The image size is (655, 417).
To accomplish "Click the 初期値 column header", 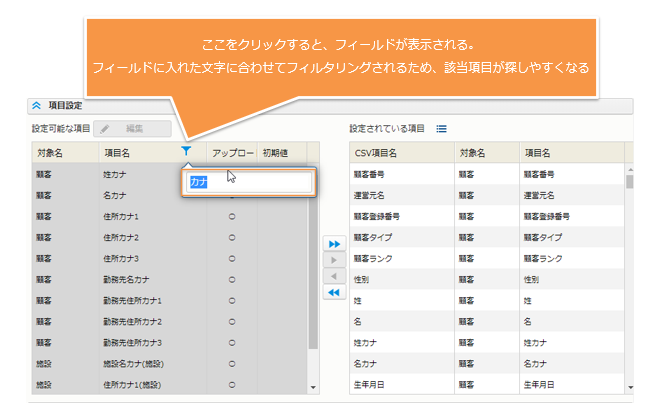I will coord(276,153).
